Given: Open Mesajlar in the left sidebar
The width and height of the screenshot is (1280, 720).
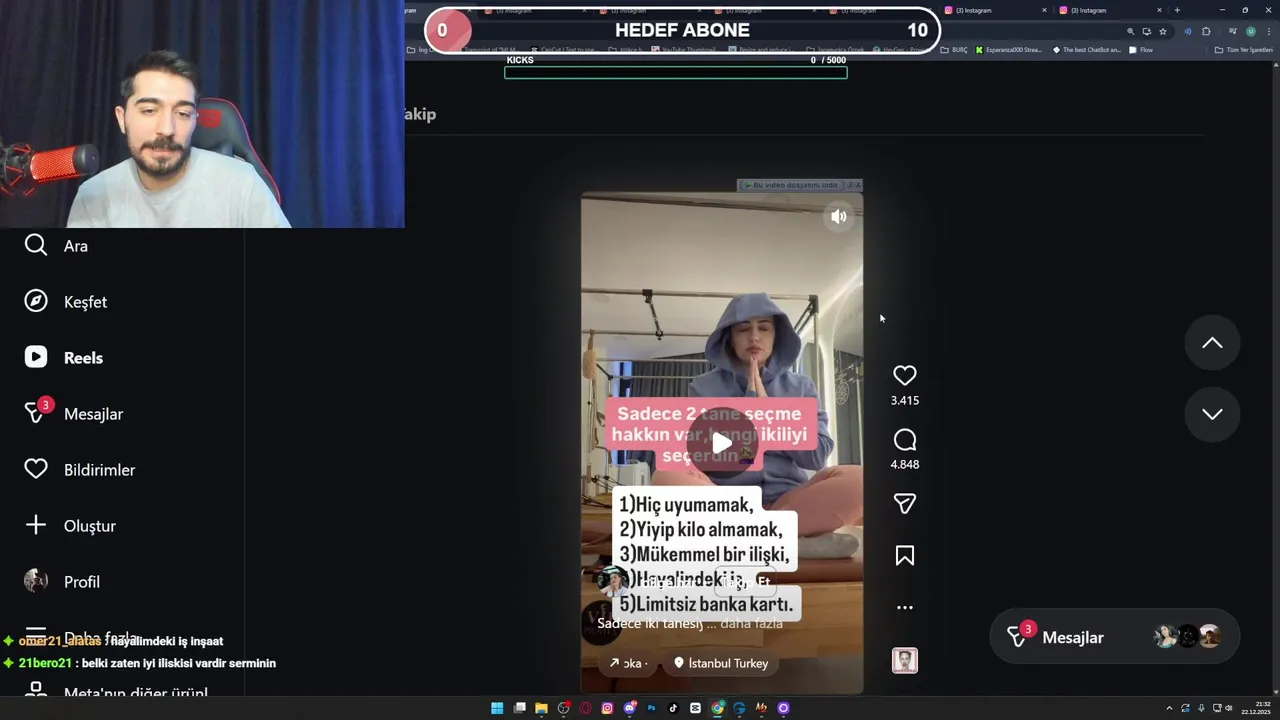Looking at the screenshot, I should click(x=73, y=413).
